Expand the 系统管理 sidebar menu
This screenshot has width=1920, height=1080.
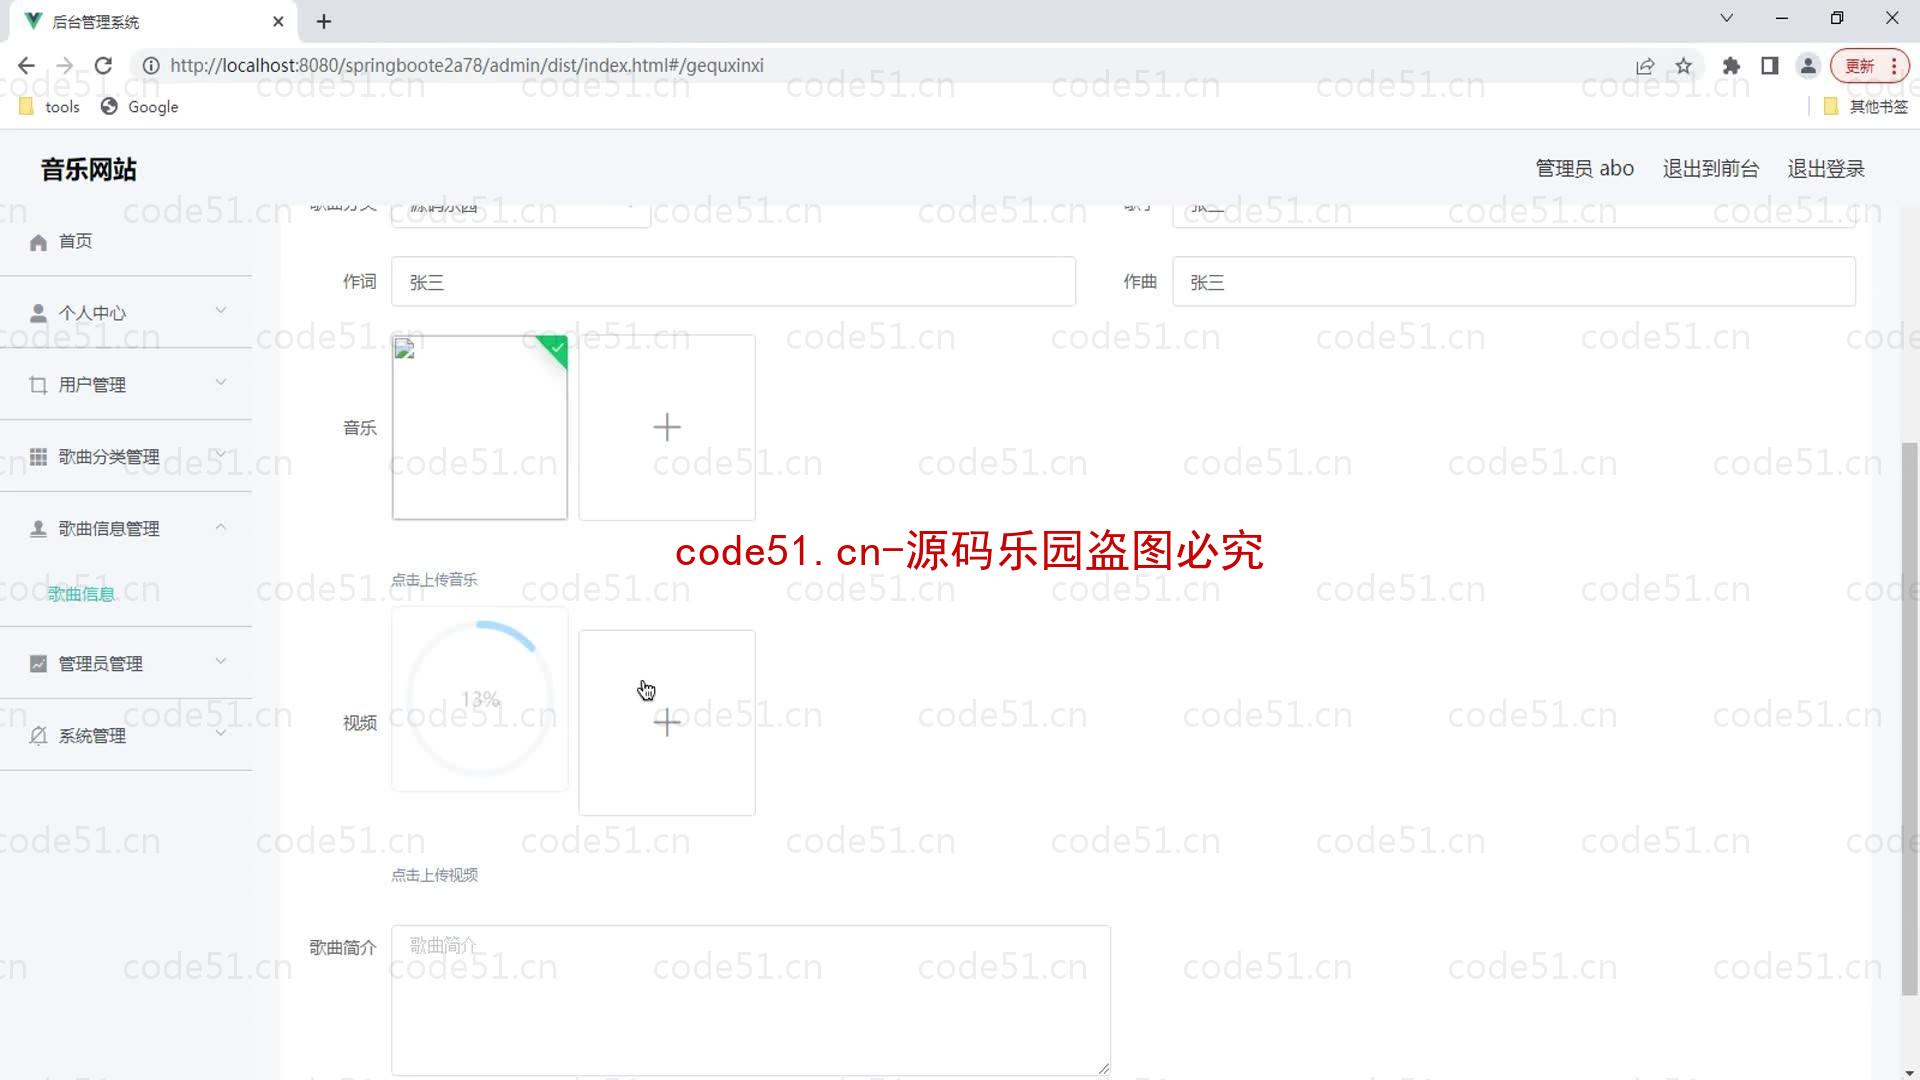point(126,736)
